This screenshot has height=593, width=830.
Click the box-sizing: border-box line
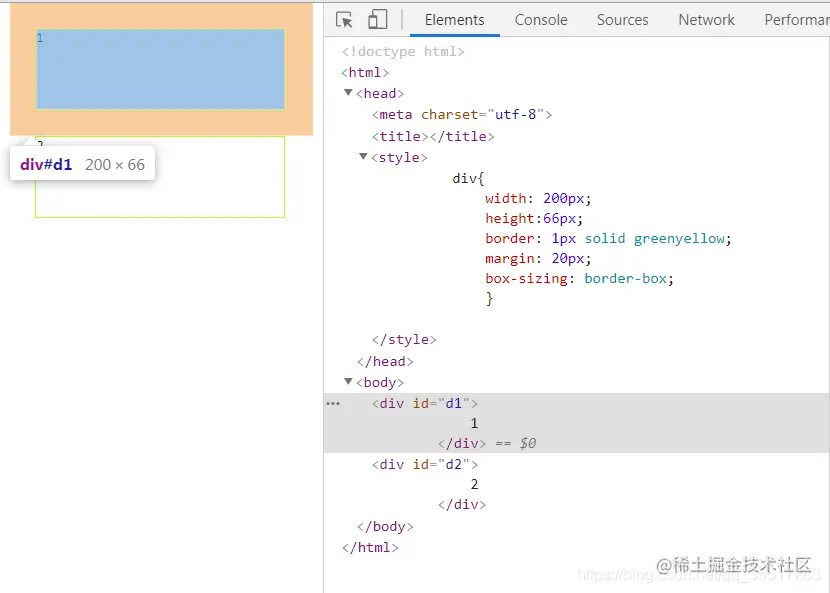(x=580, y=278)
